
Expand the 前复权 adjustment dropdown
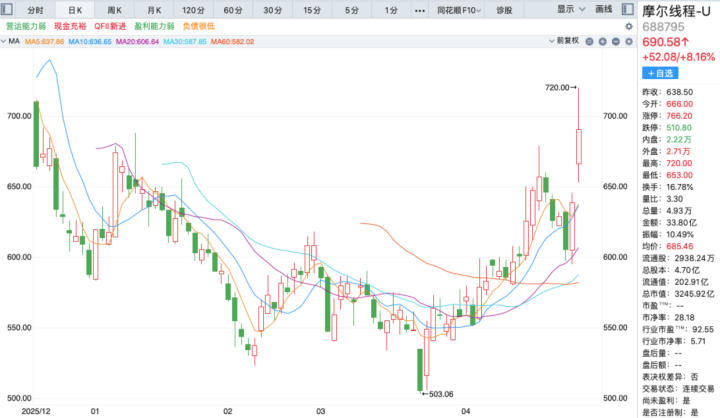pyautogui.click(x=565, y=43)
